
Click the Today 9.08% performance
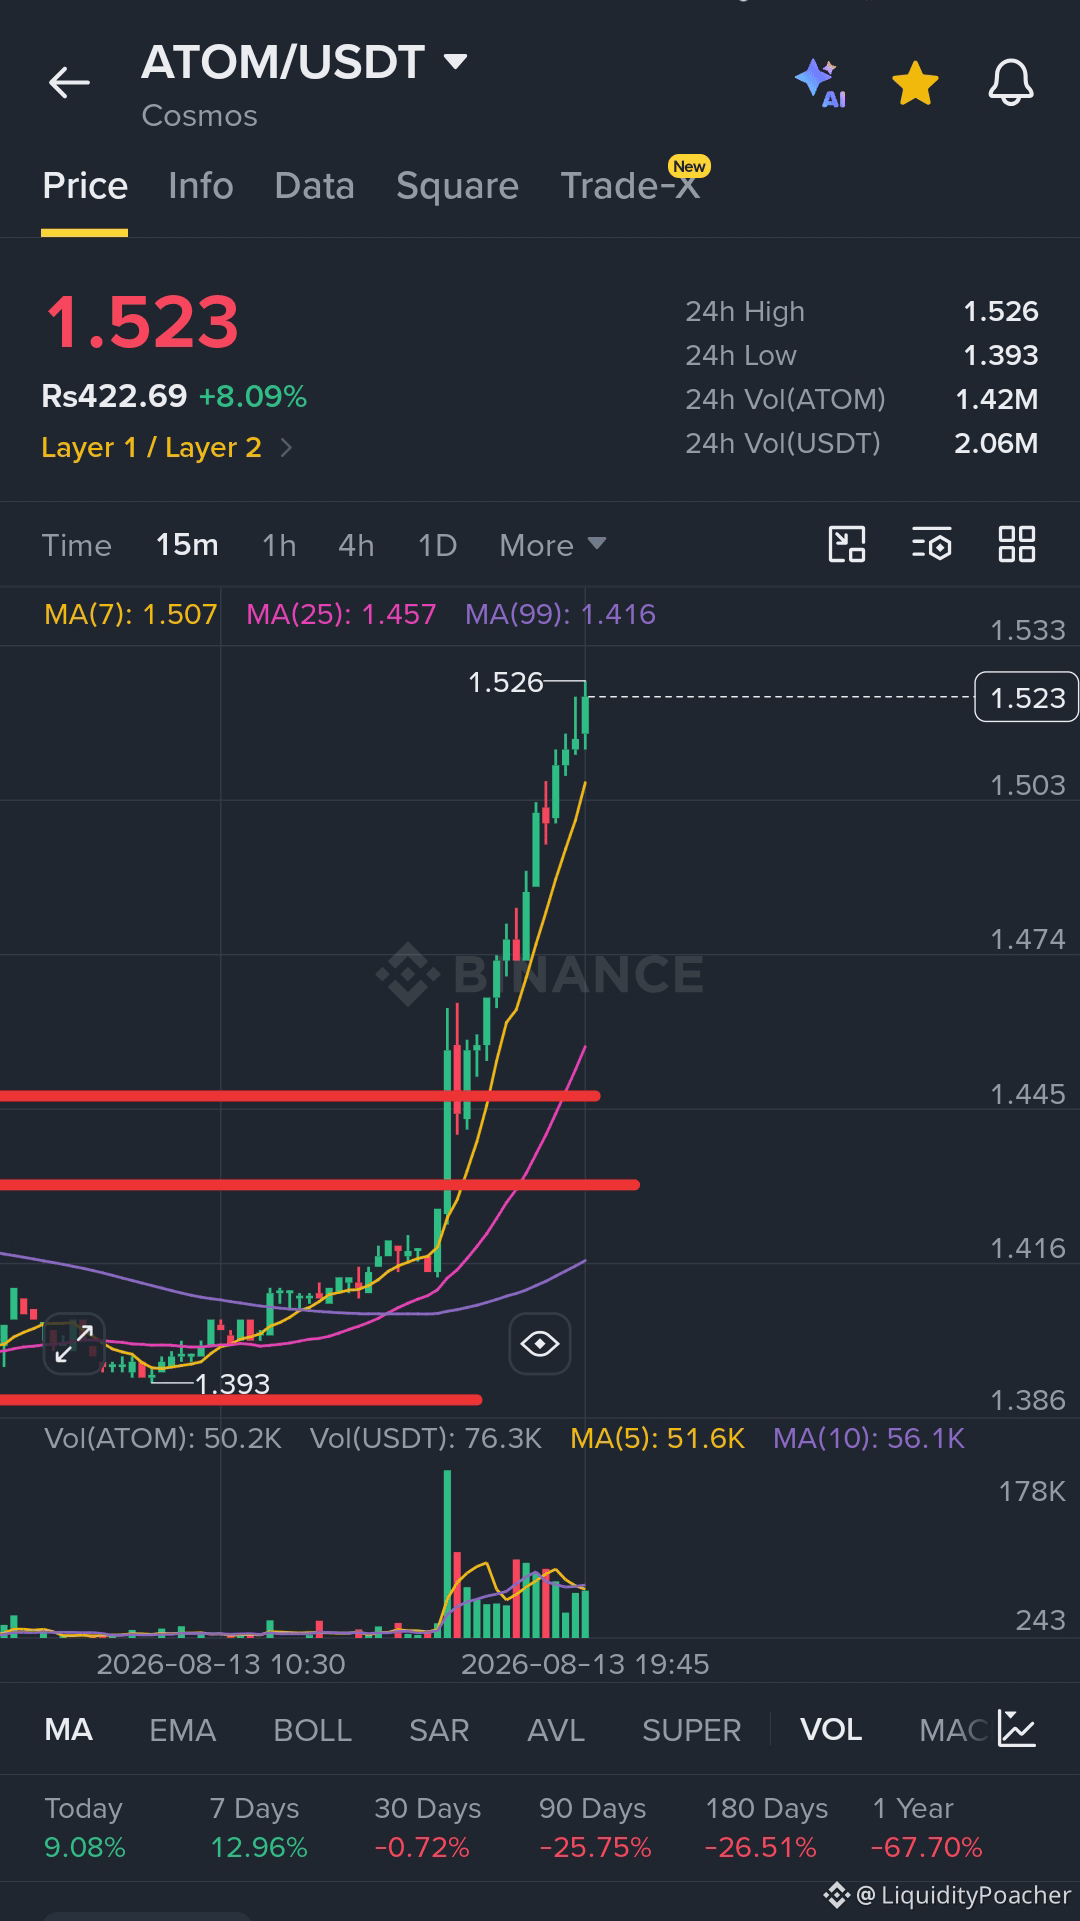[85, 1827]
